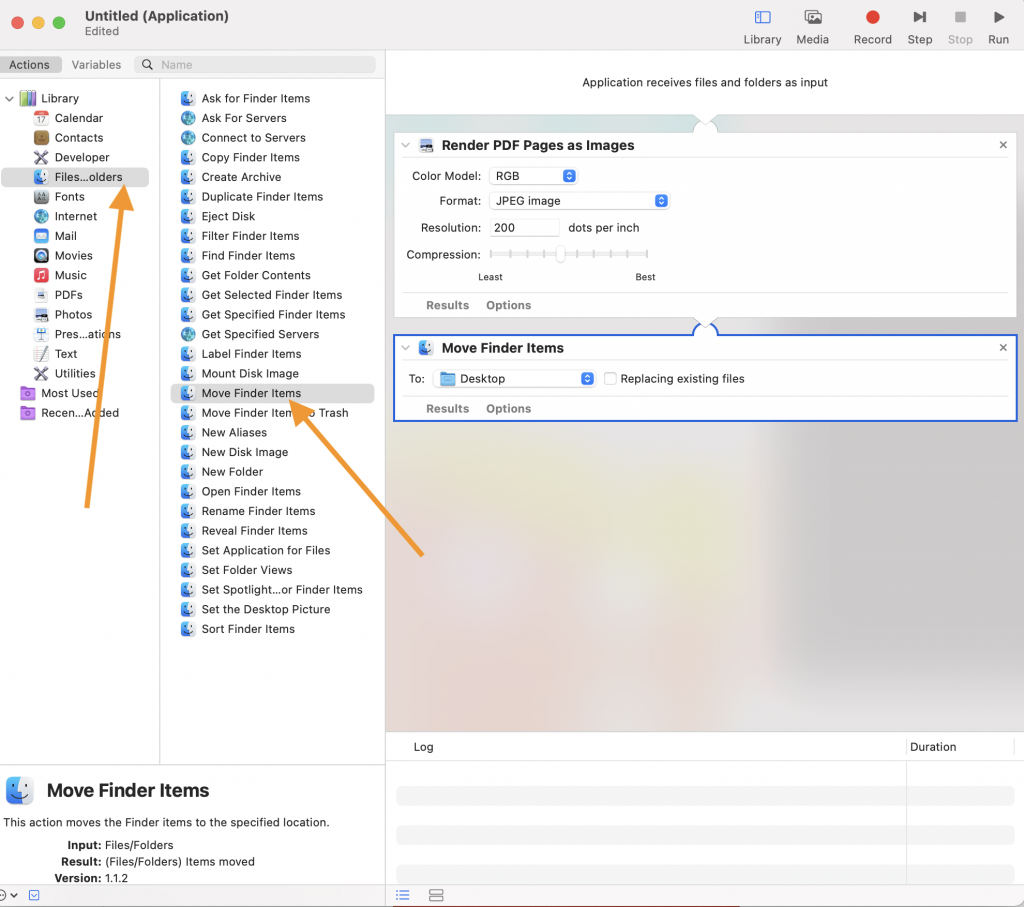1024x907 pixels.
Task: Click the Name search field
Action: (255, 65)
